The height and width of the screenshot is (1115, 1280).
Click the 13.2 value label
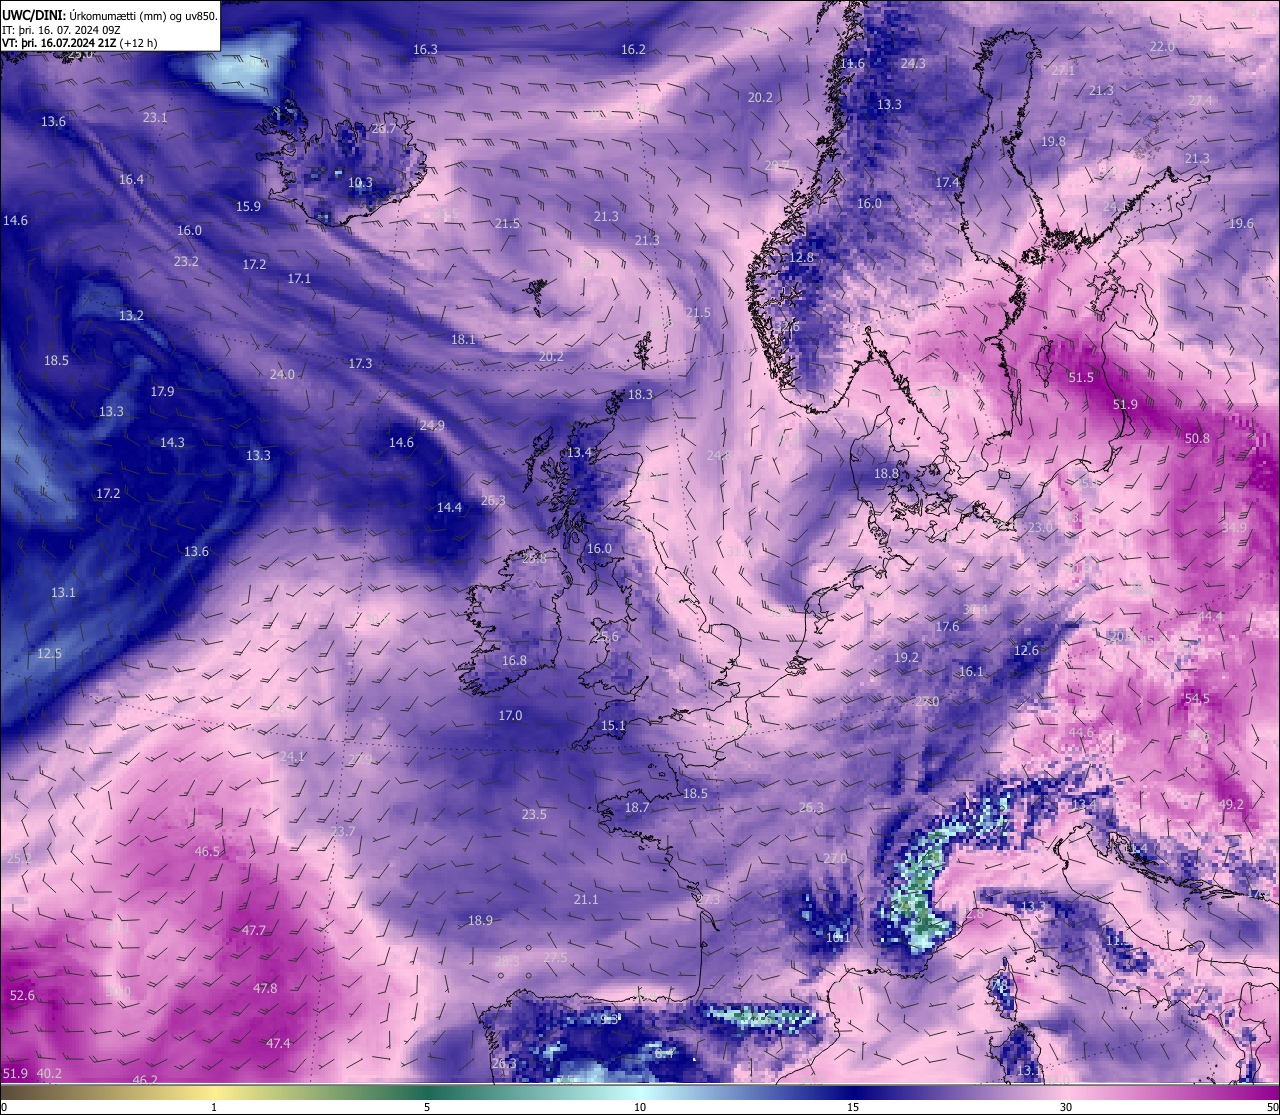pyautogui.click(x=131, y=315)
